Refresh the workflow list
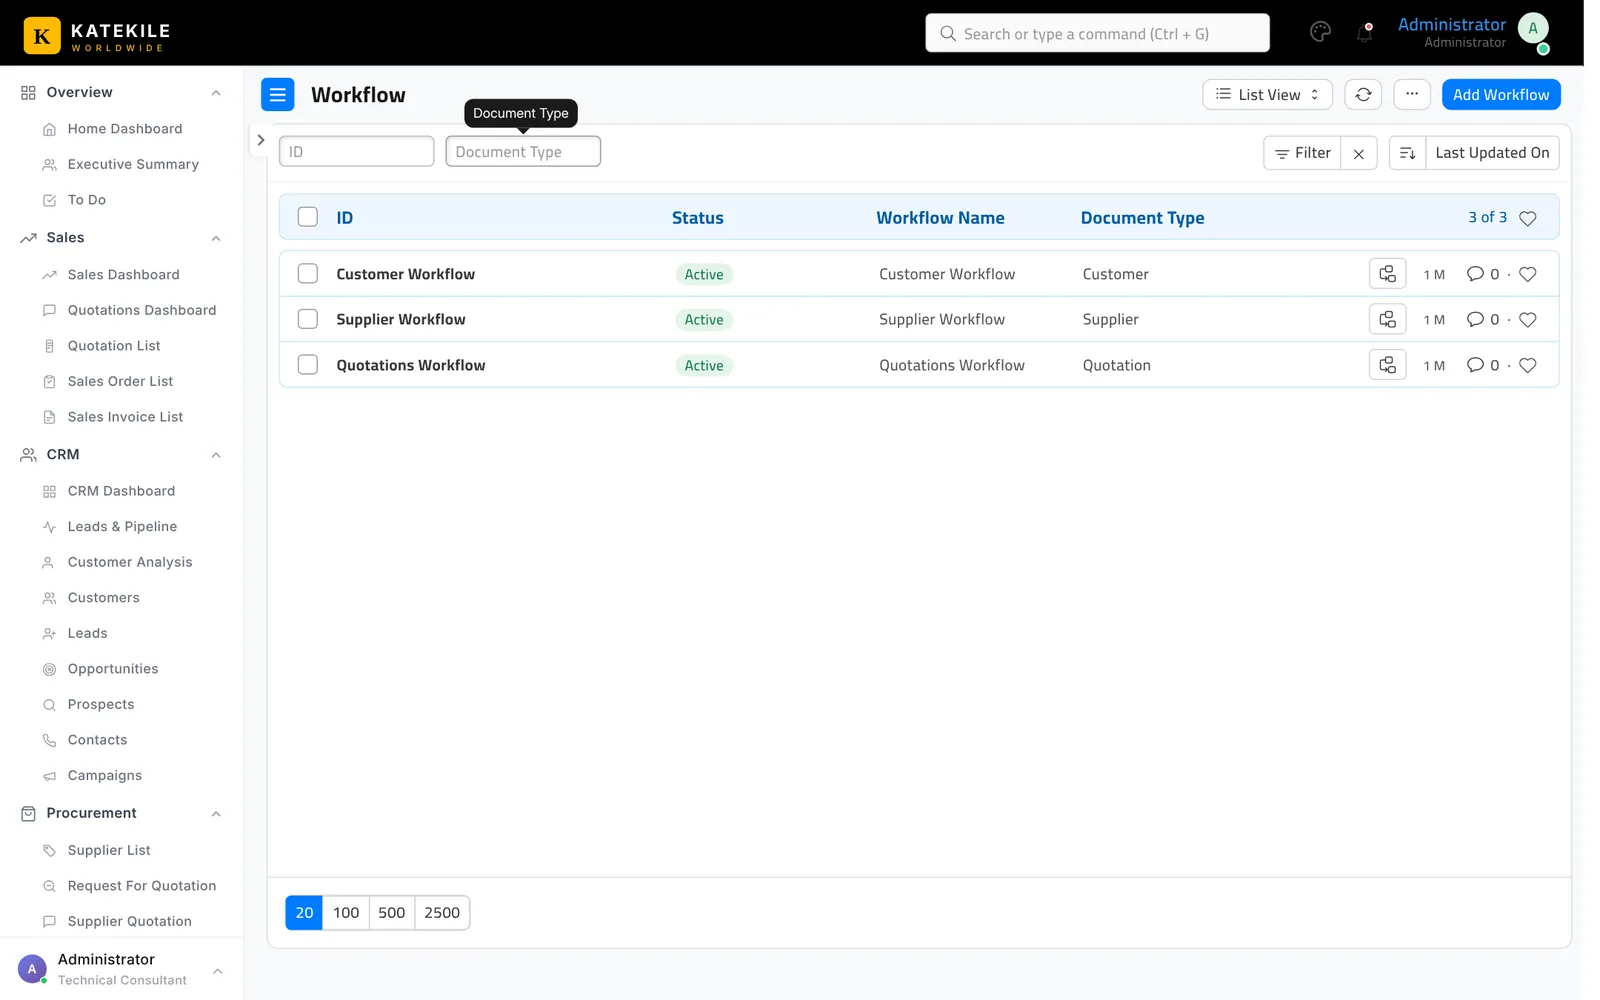The image size is (1600, 1000). [x=1363, y=95]
